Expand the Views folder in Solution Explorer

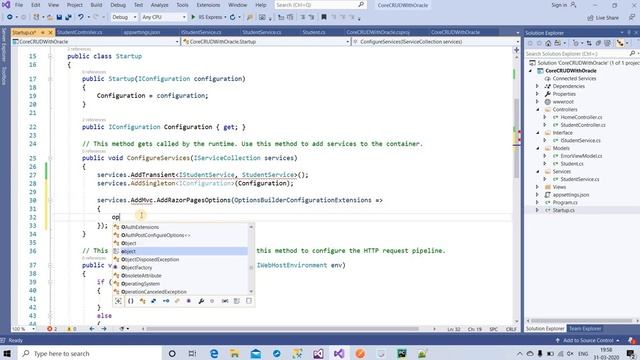[538, 187]
